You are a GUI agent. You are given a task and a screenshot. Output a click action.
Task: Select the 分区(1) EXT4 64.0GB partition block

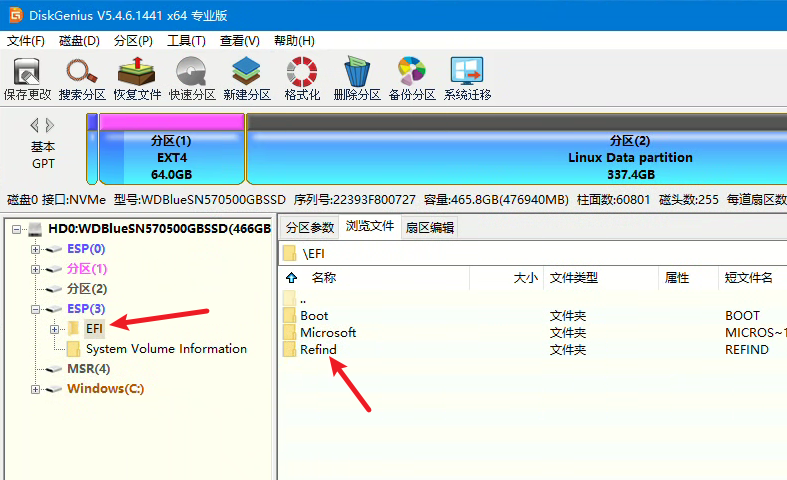(172, 149)
